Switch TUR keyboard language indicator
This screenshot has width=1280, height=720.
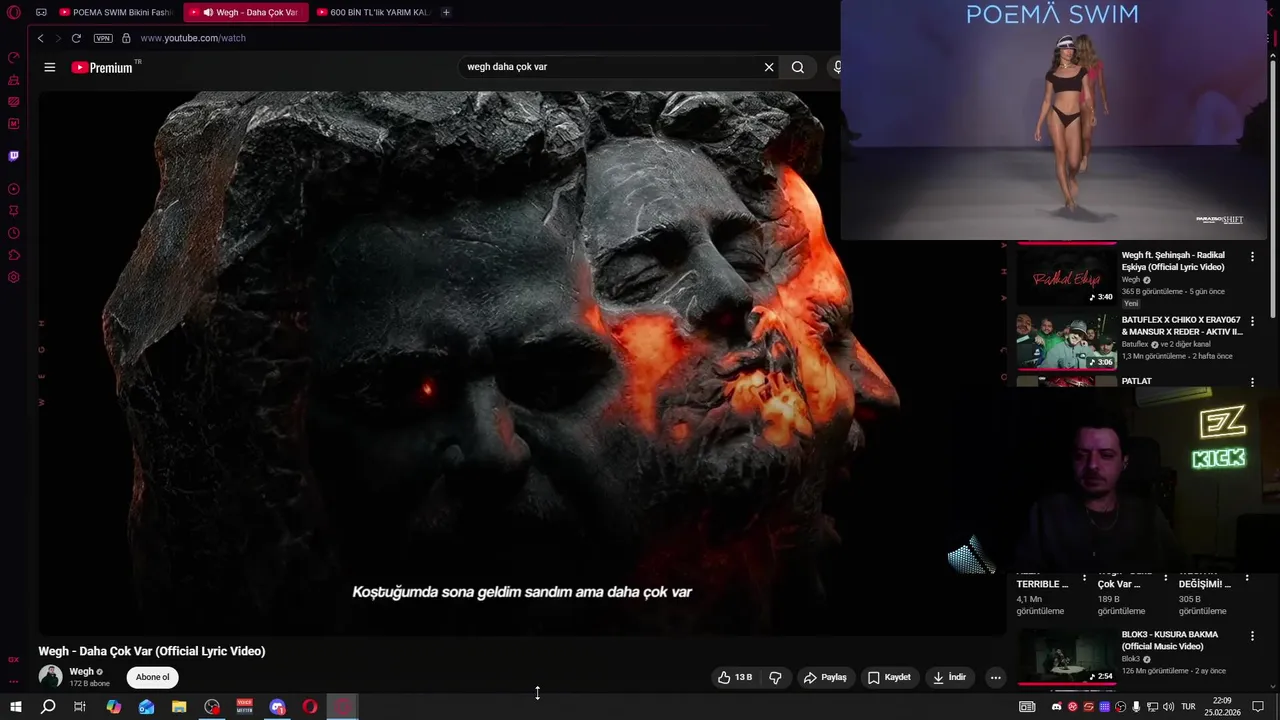point(1188,707)
